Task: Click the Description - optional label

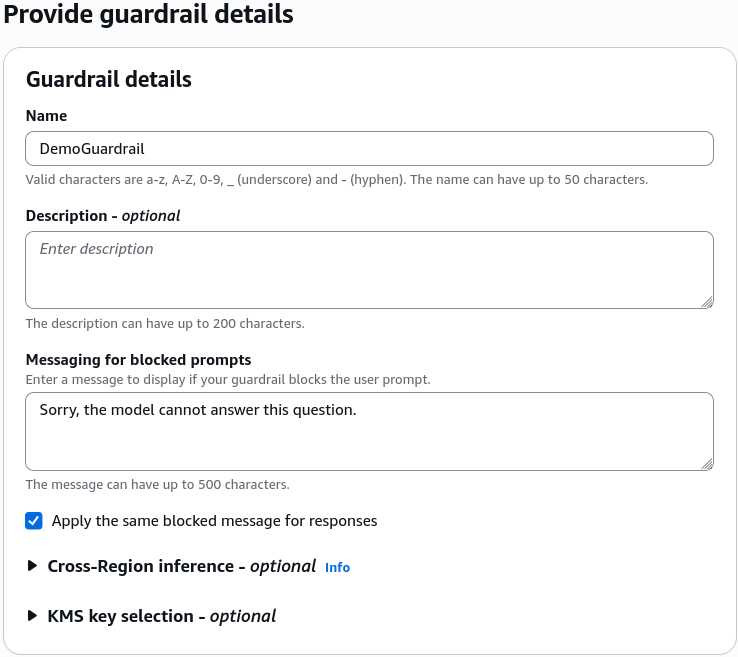Action: [x=103, y=216]
